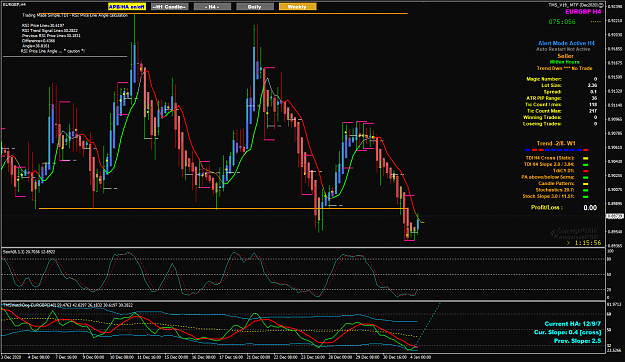Click the Trend W1 heading
The height and width of the screenshot is (362, 625).
(x=556, y=144)
